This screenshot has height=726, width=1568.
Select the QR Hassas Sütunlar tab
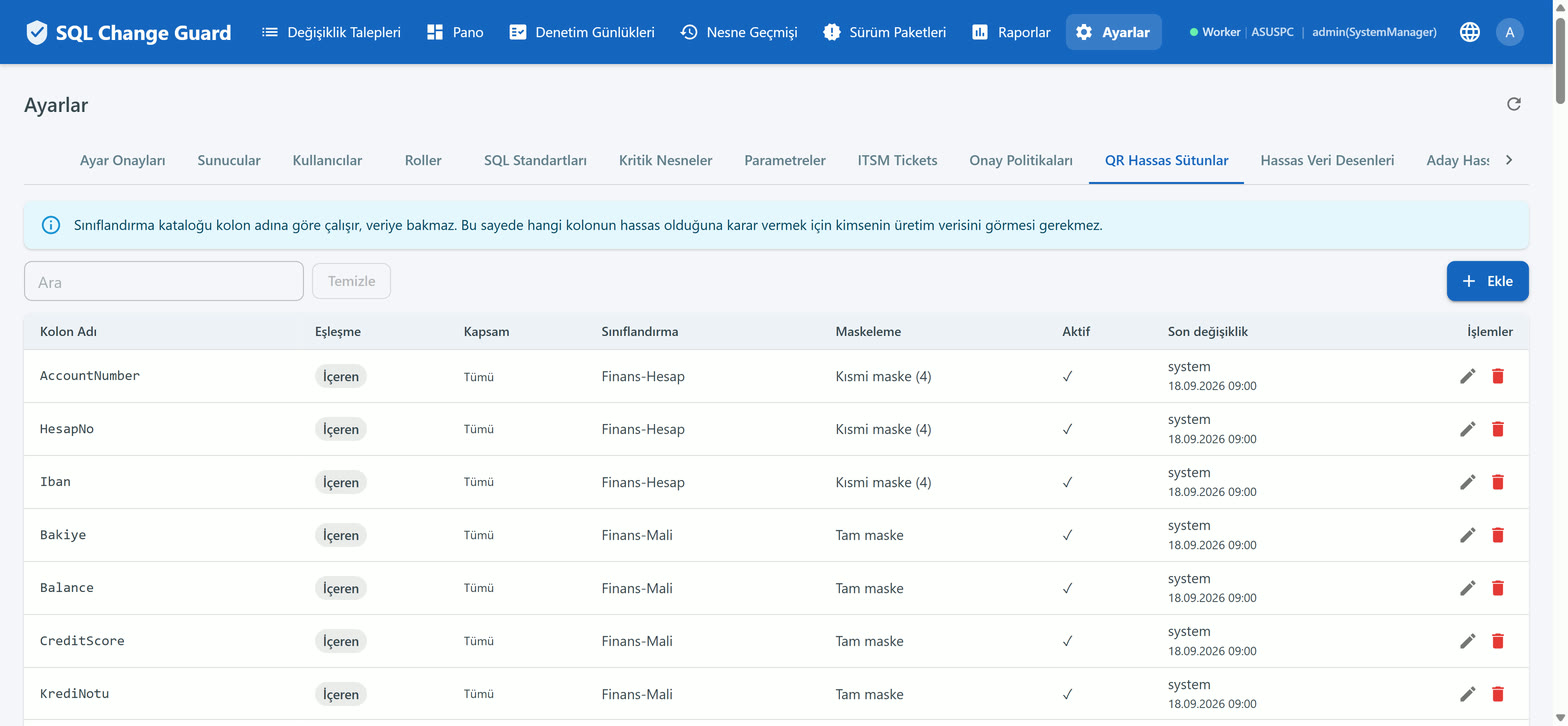point(1166,160)
